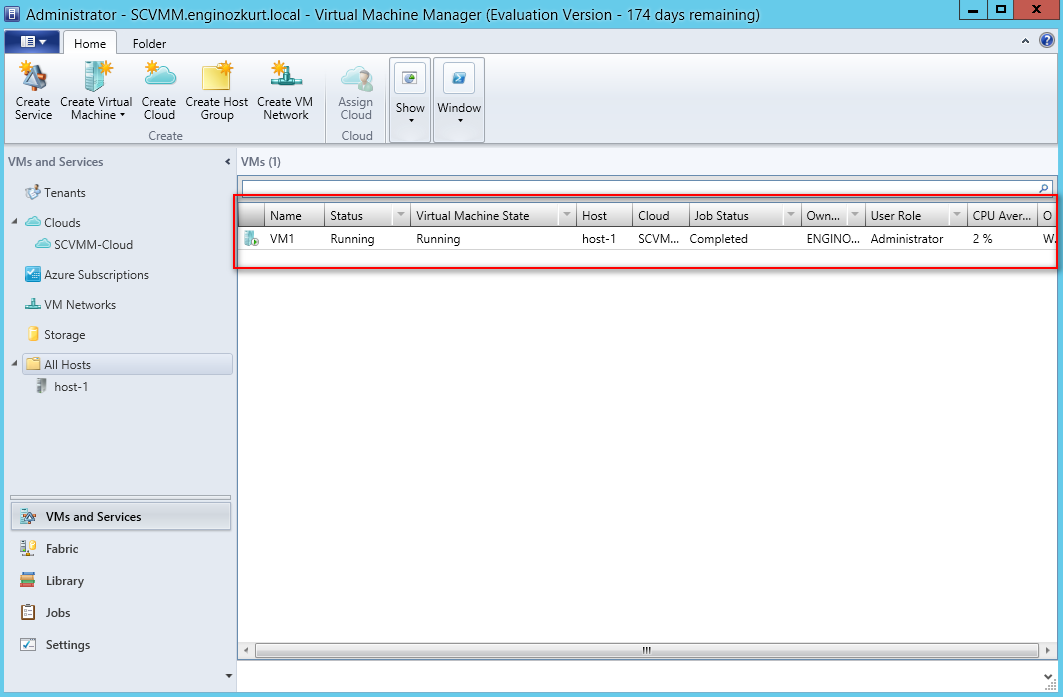The height and width of the screenshot is (697, 1063).
Task: Open the VMs and Services workspace
Action: pos(121,517)
